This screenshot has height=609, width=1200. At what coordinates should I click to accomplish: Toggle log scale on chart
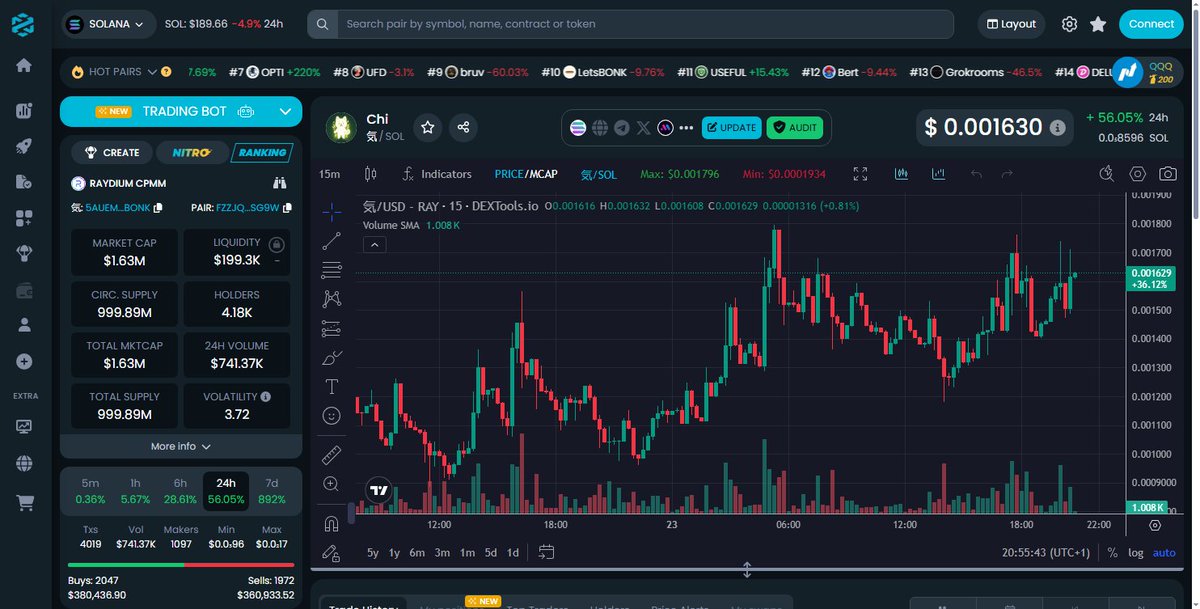1136,553
